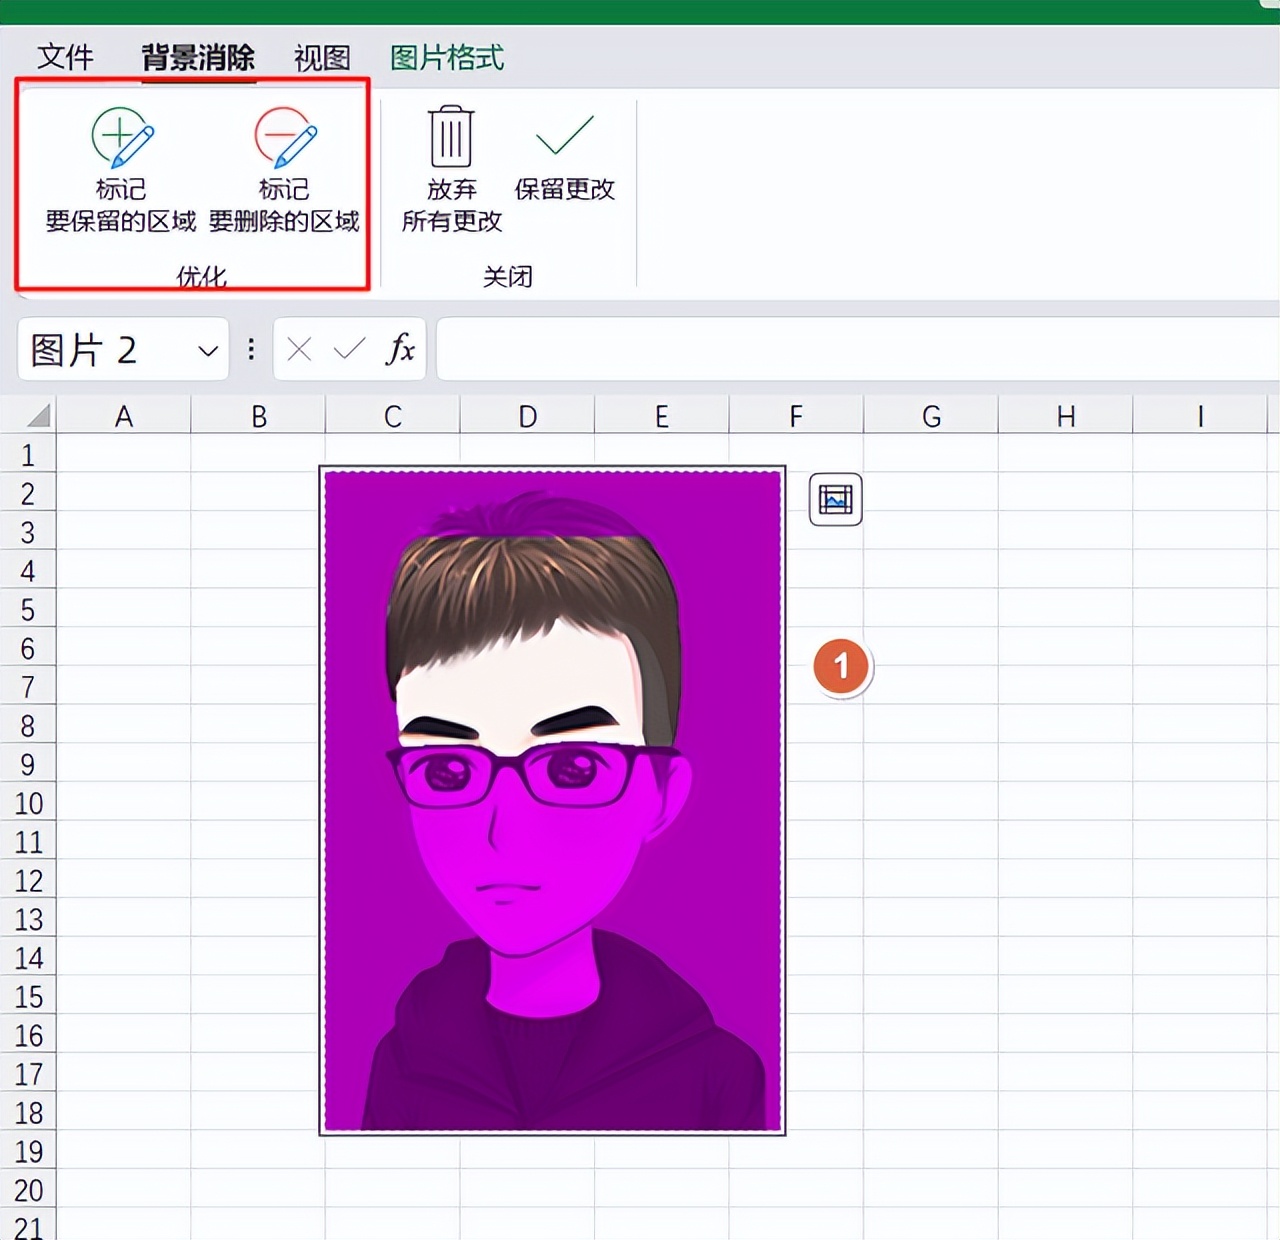The height and width of the screenshot is (1240, 1280).
Task: Select row 2 header
Action: tap(28, 494)
